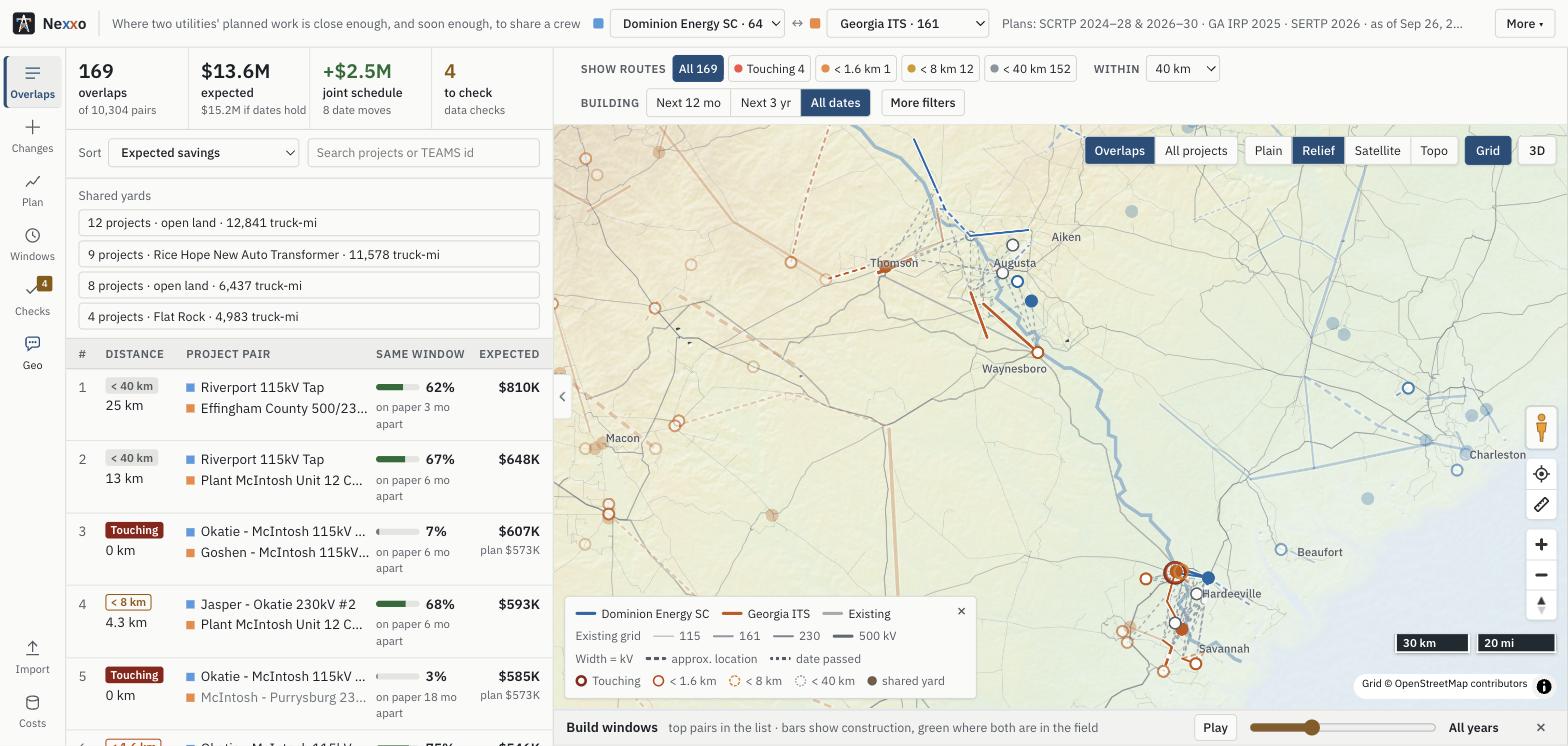
Task: Select the Plain basemap
Action: click(1268, 151)
